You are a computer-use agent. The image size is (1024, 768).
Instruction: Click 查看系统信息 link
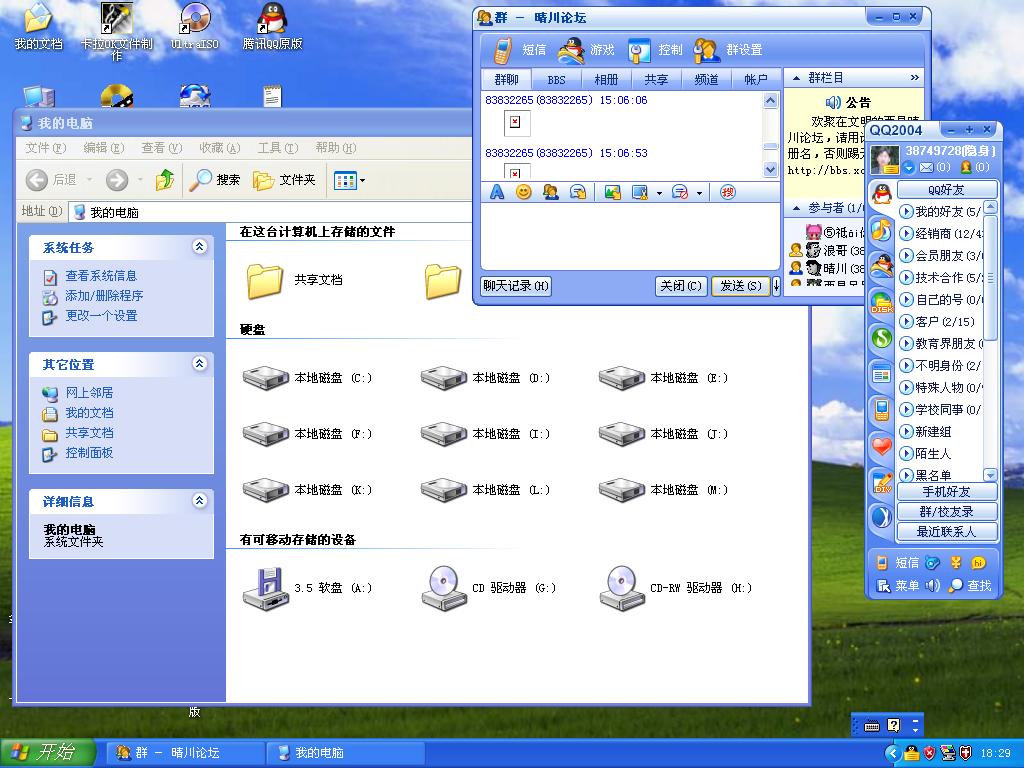(101, 276)
